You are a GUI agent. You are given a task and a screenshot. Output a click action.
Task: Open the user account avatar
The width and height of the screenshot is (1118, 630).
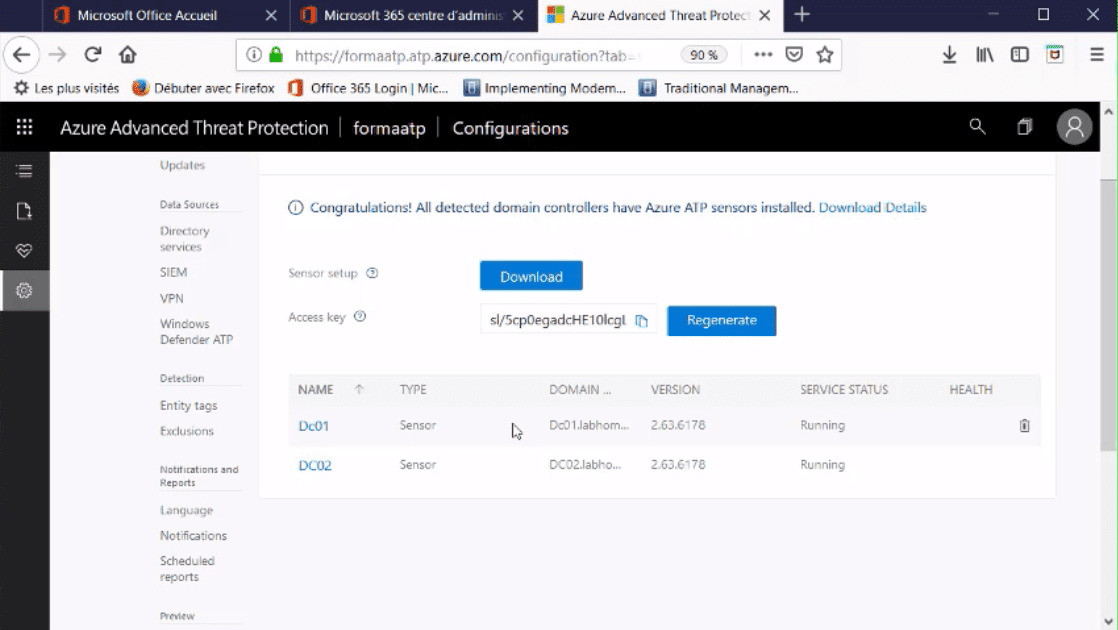click(x=1074, y=127)
